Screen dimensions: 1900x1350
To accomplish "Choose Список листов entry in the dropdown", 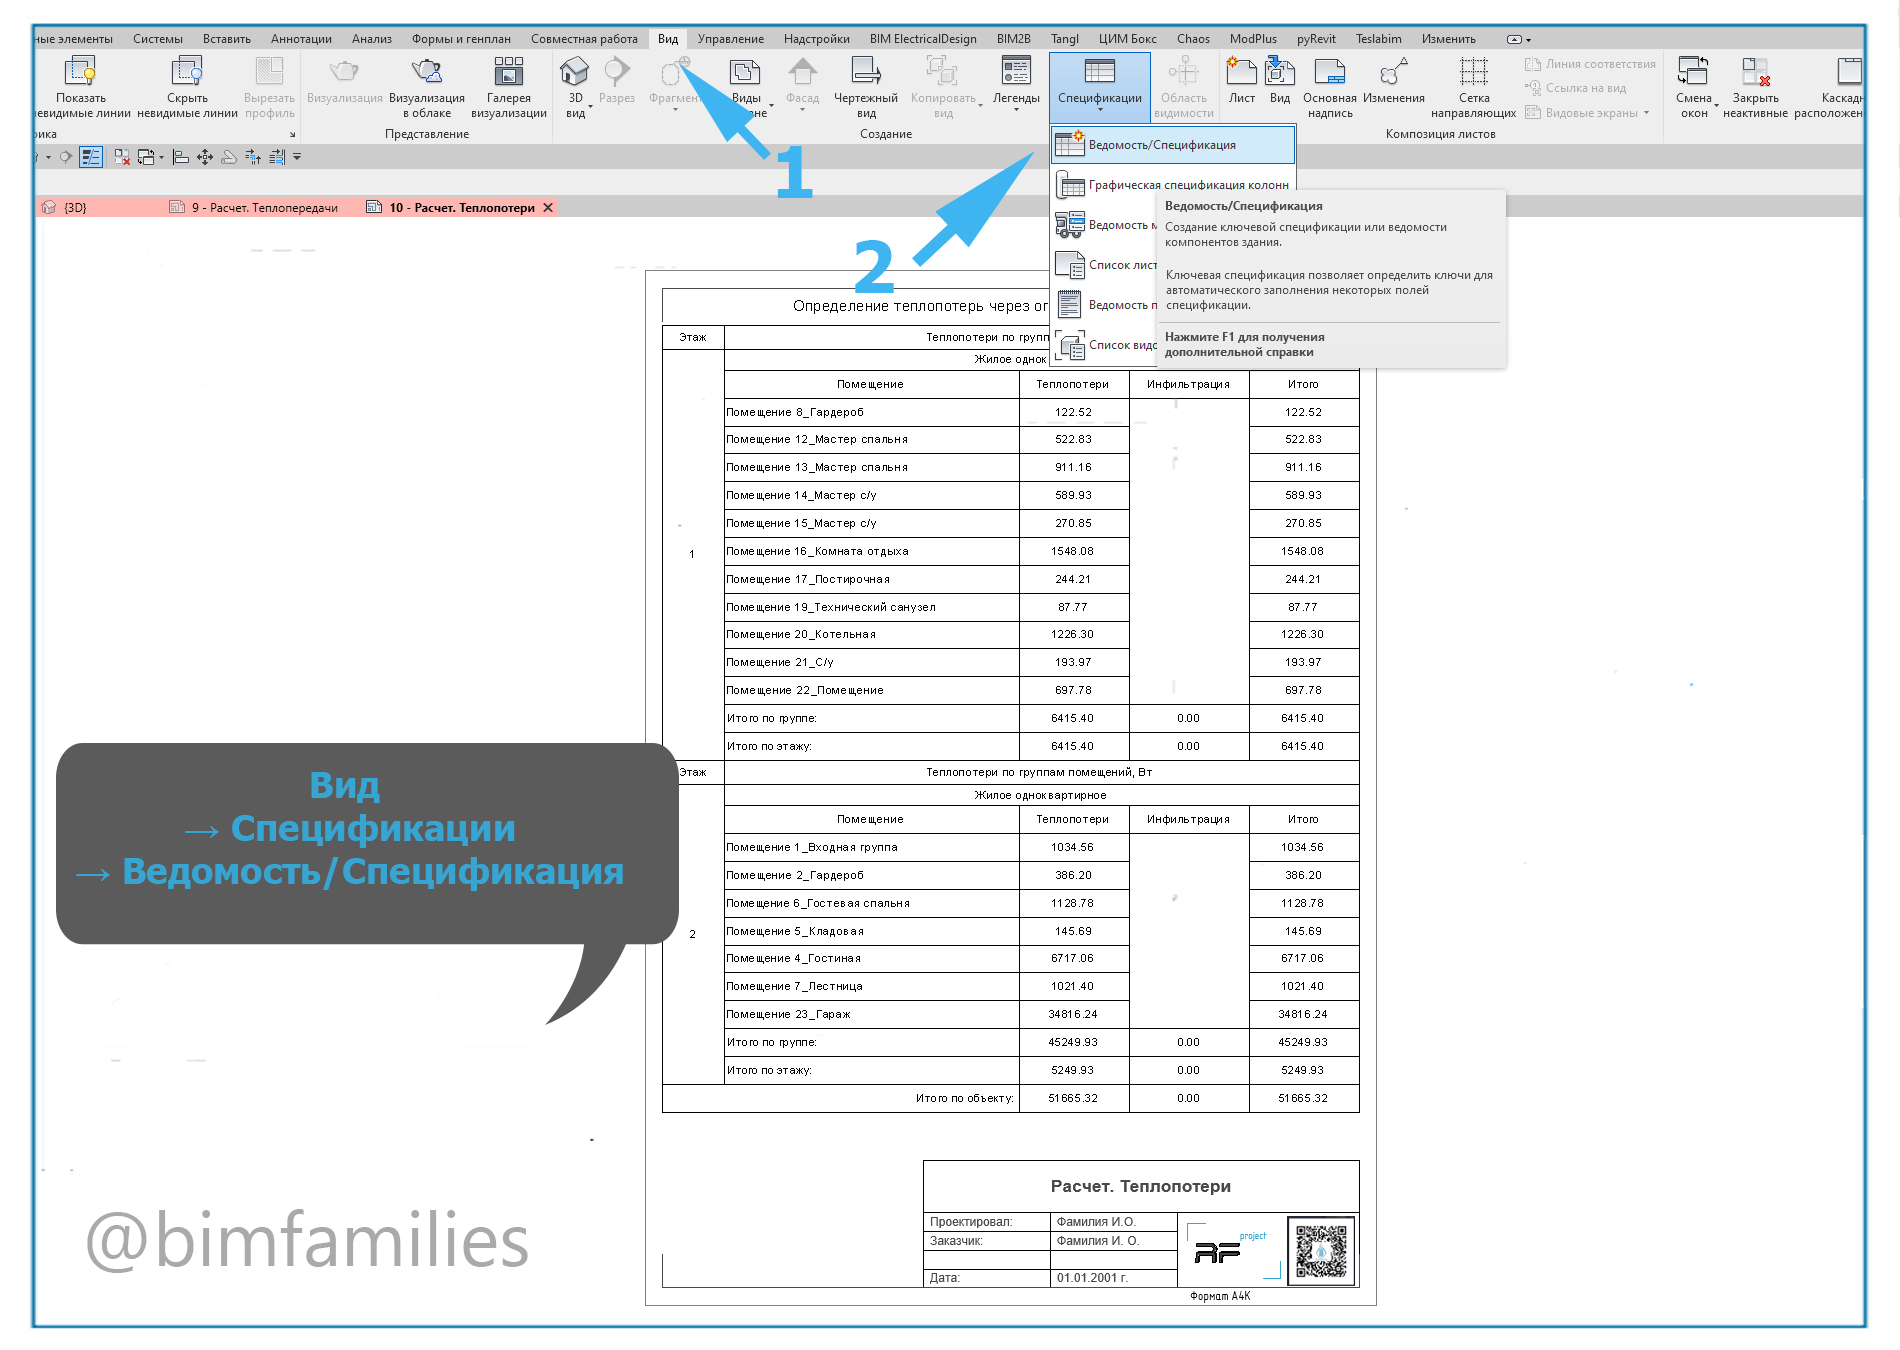I will pyautogui.click(x=1105, y=265).
